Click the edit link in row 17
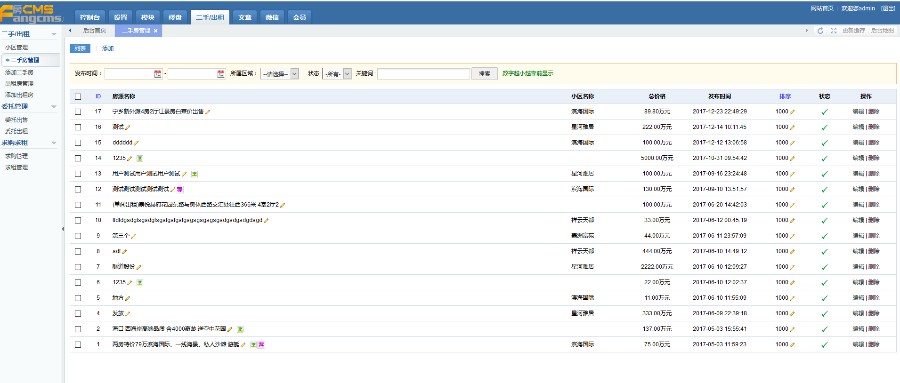The image size is (900, 383). [x=859, y=112]
